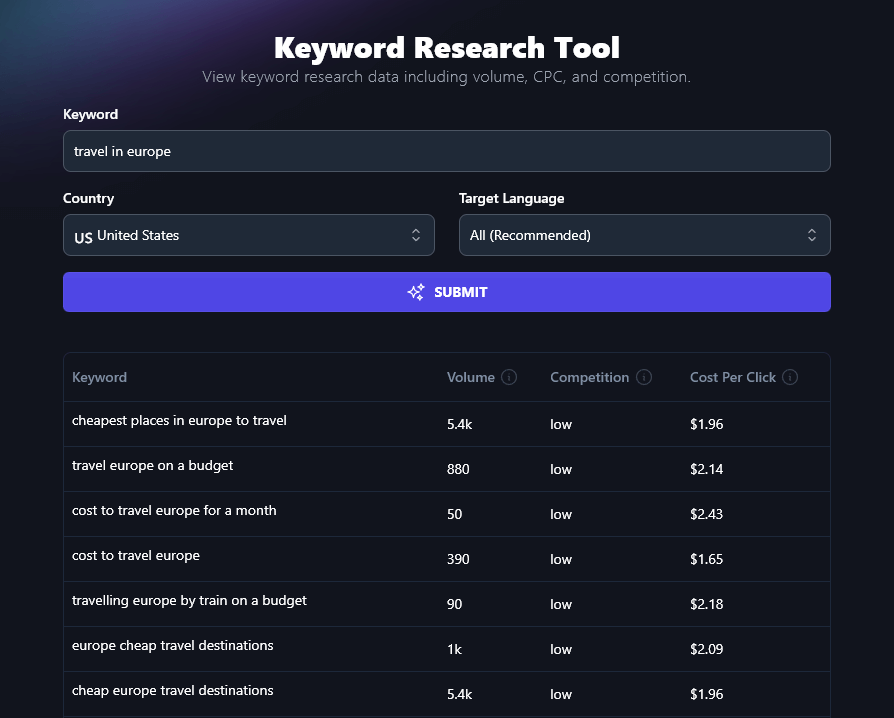This screenshot has height=718, width=894.
Task: Click the Keyword column header
Action: 99,377
